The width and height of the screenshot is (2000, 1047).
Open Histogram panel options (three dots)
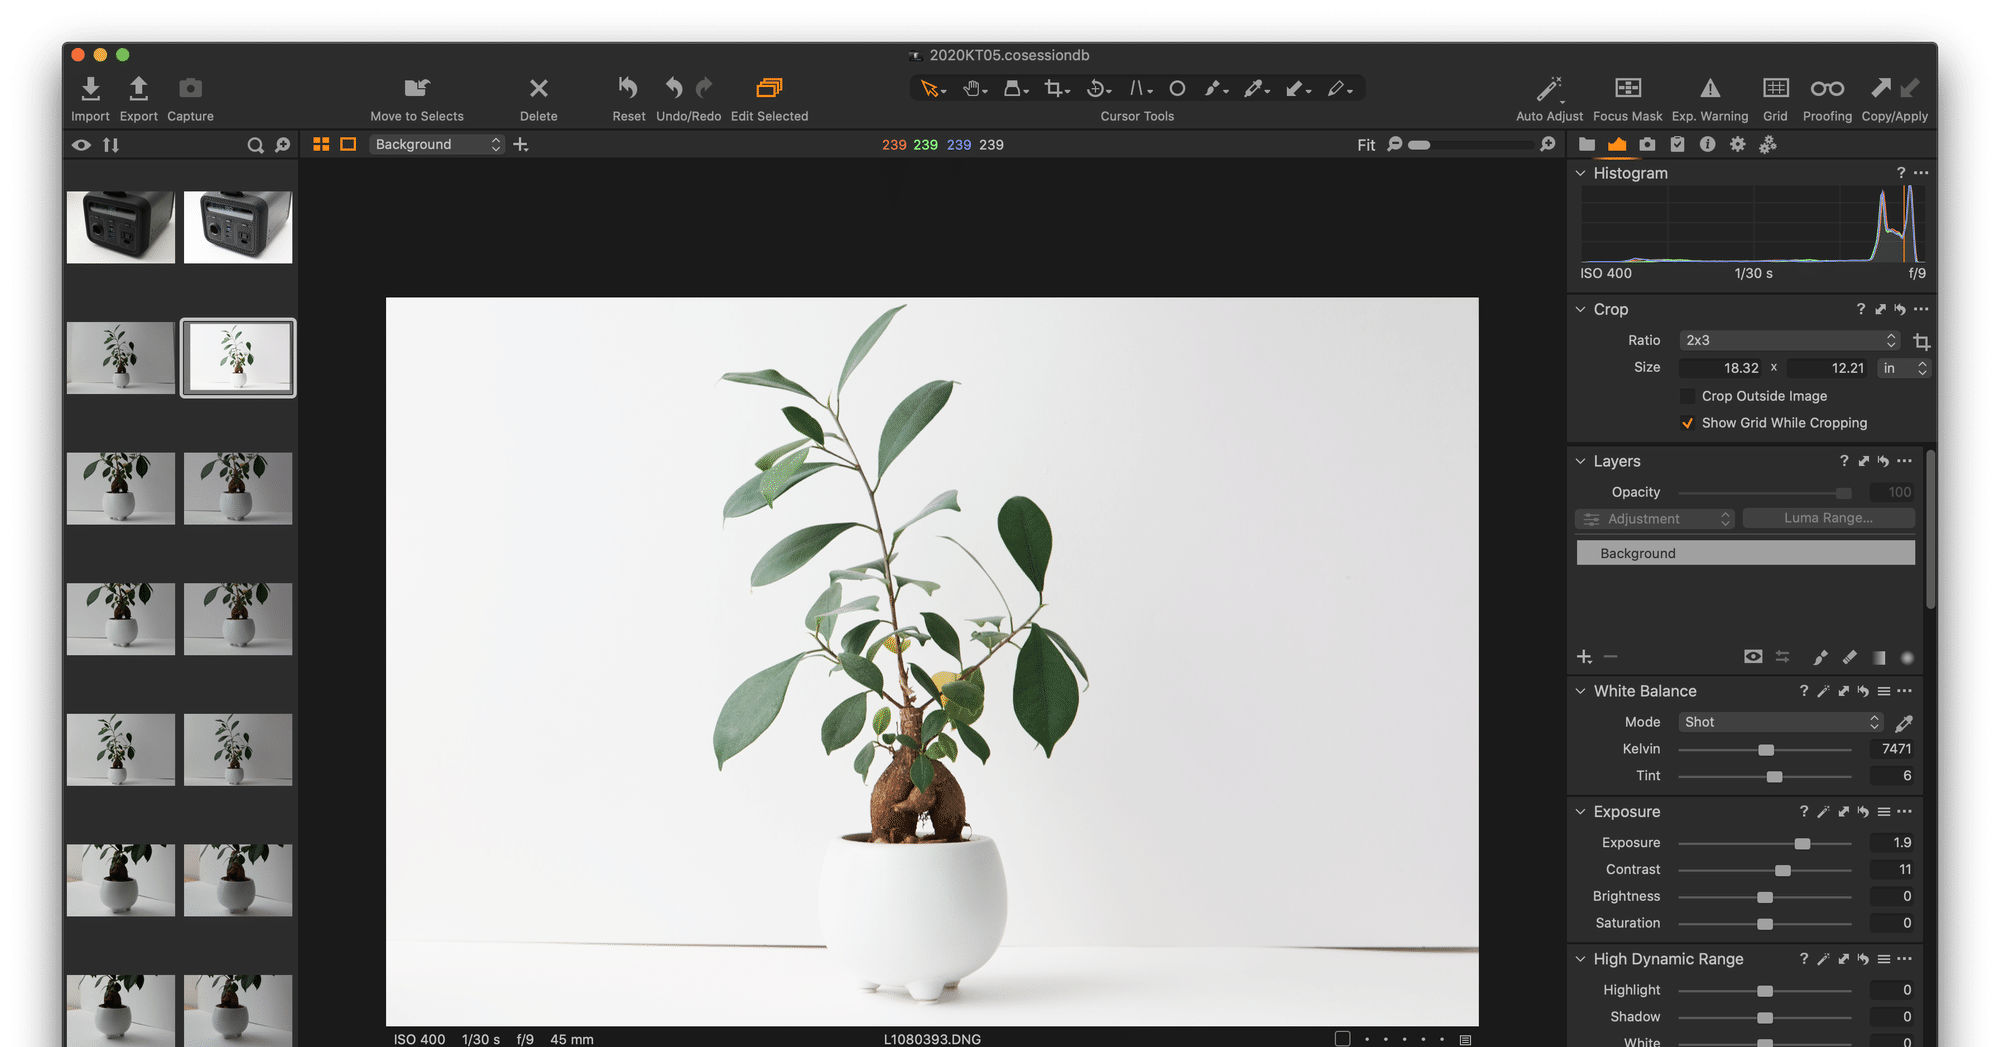click(1921, 173)
